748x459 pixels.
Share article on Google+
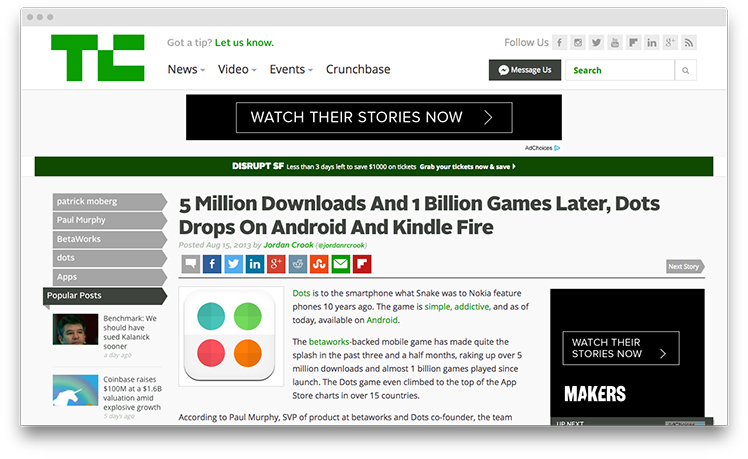click(276, 264)
